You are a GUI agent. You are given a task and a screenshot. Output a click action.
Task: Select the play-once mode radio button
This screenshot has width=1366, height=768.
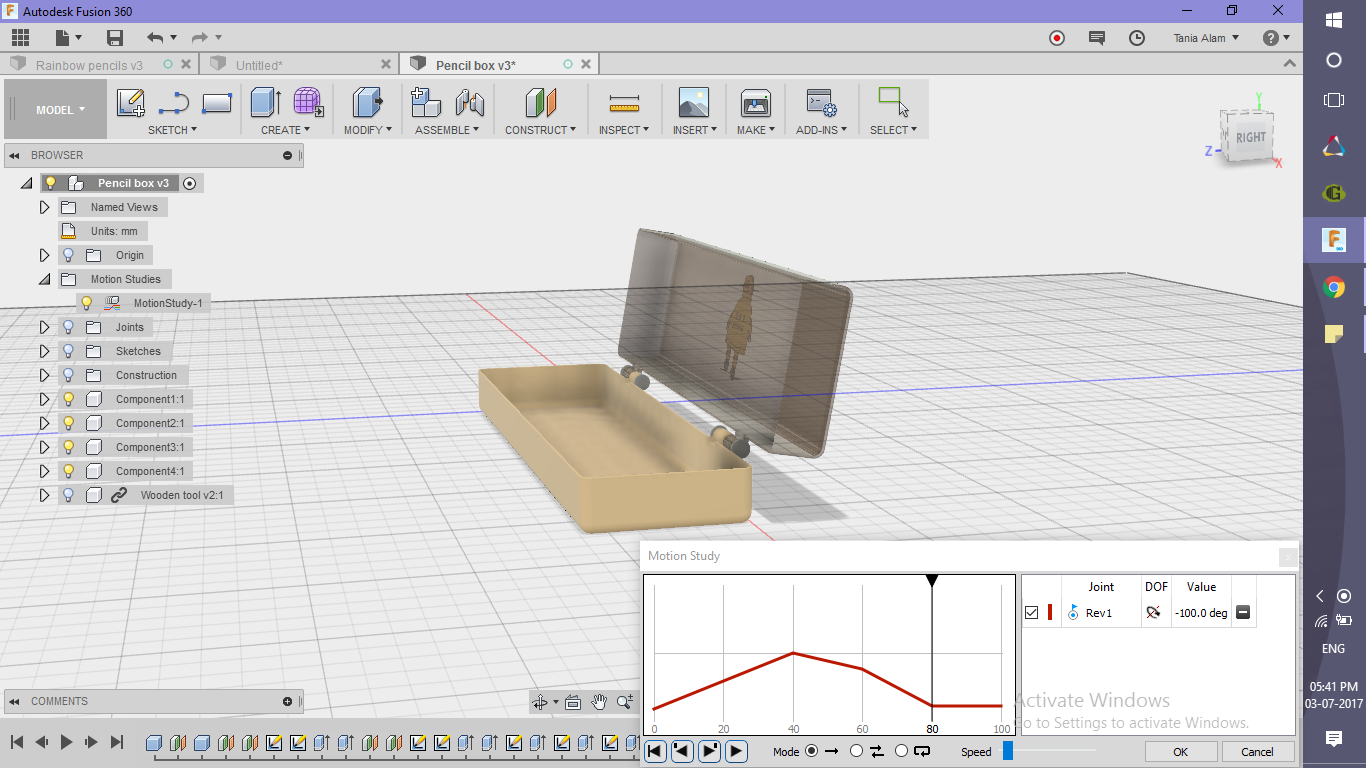click(811, 751)
